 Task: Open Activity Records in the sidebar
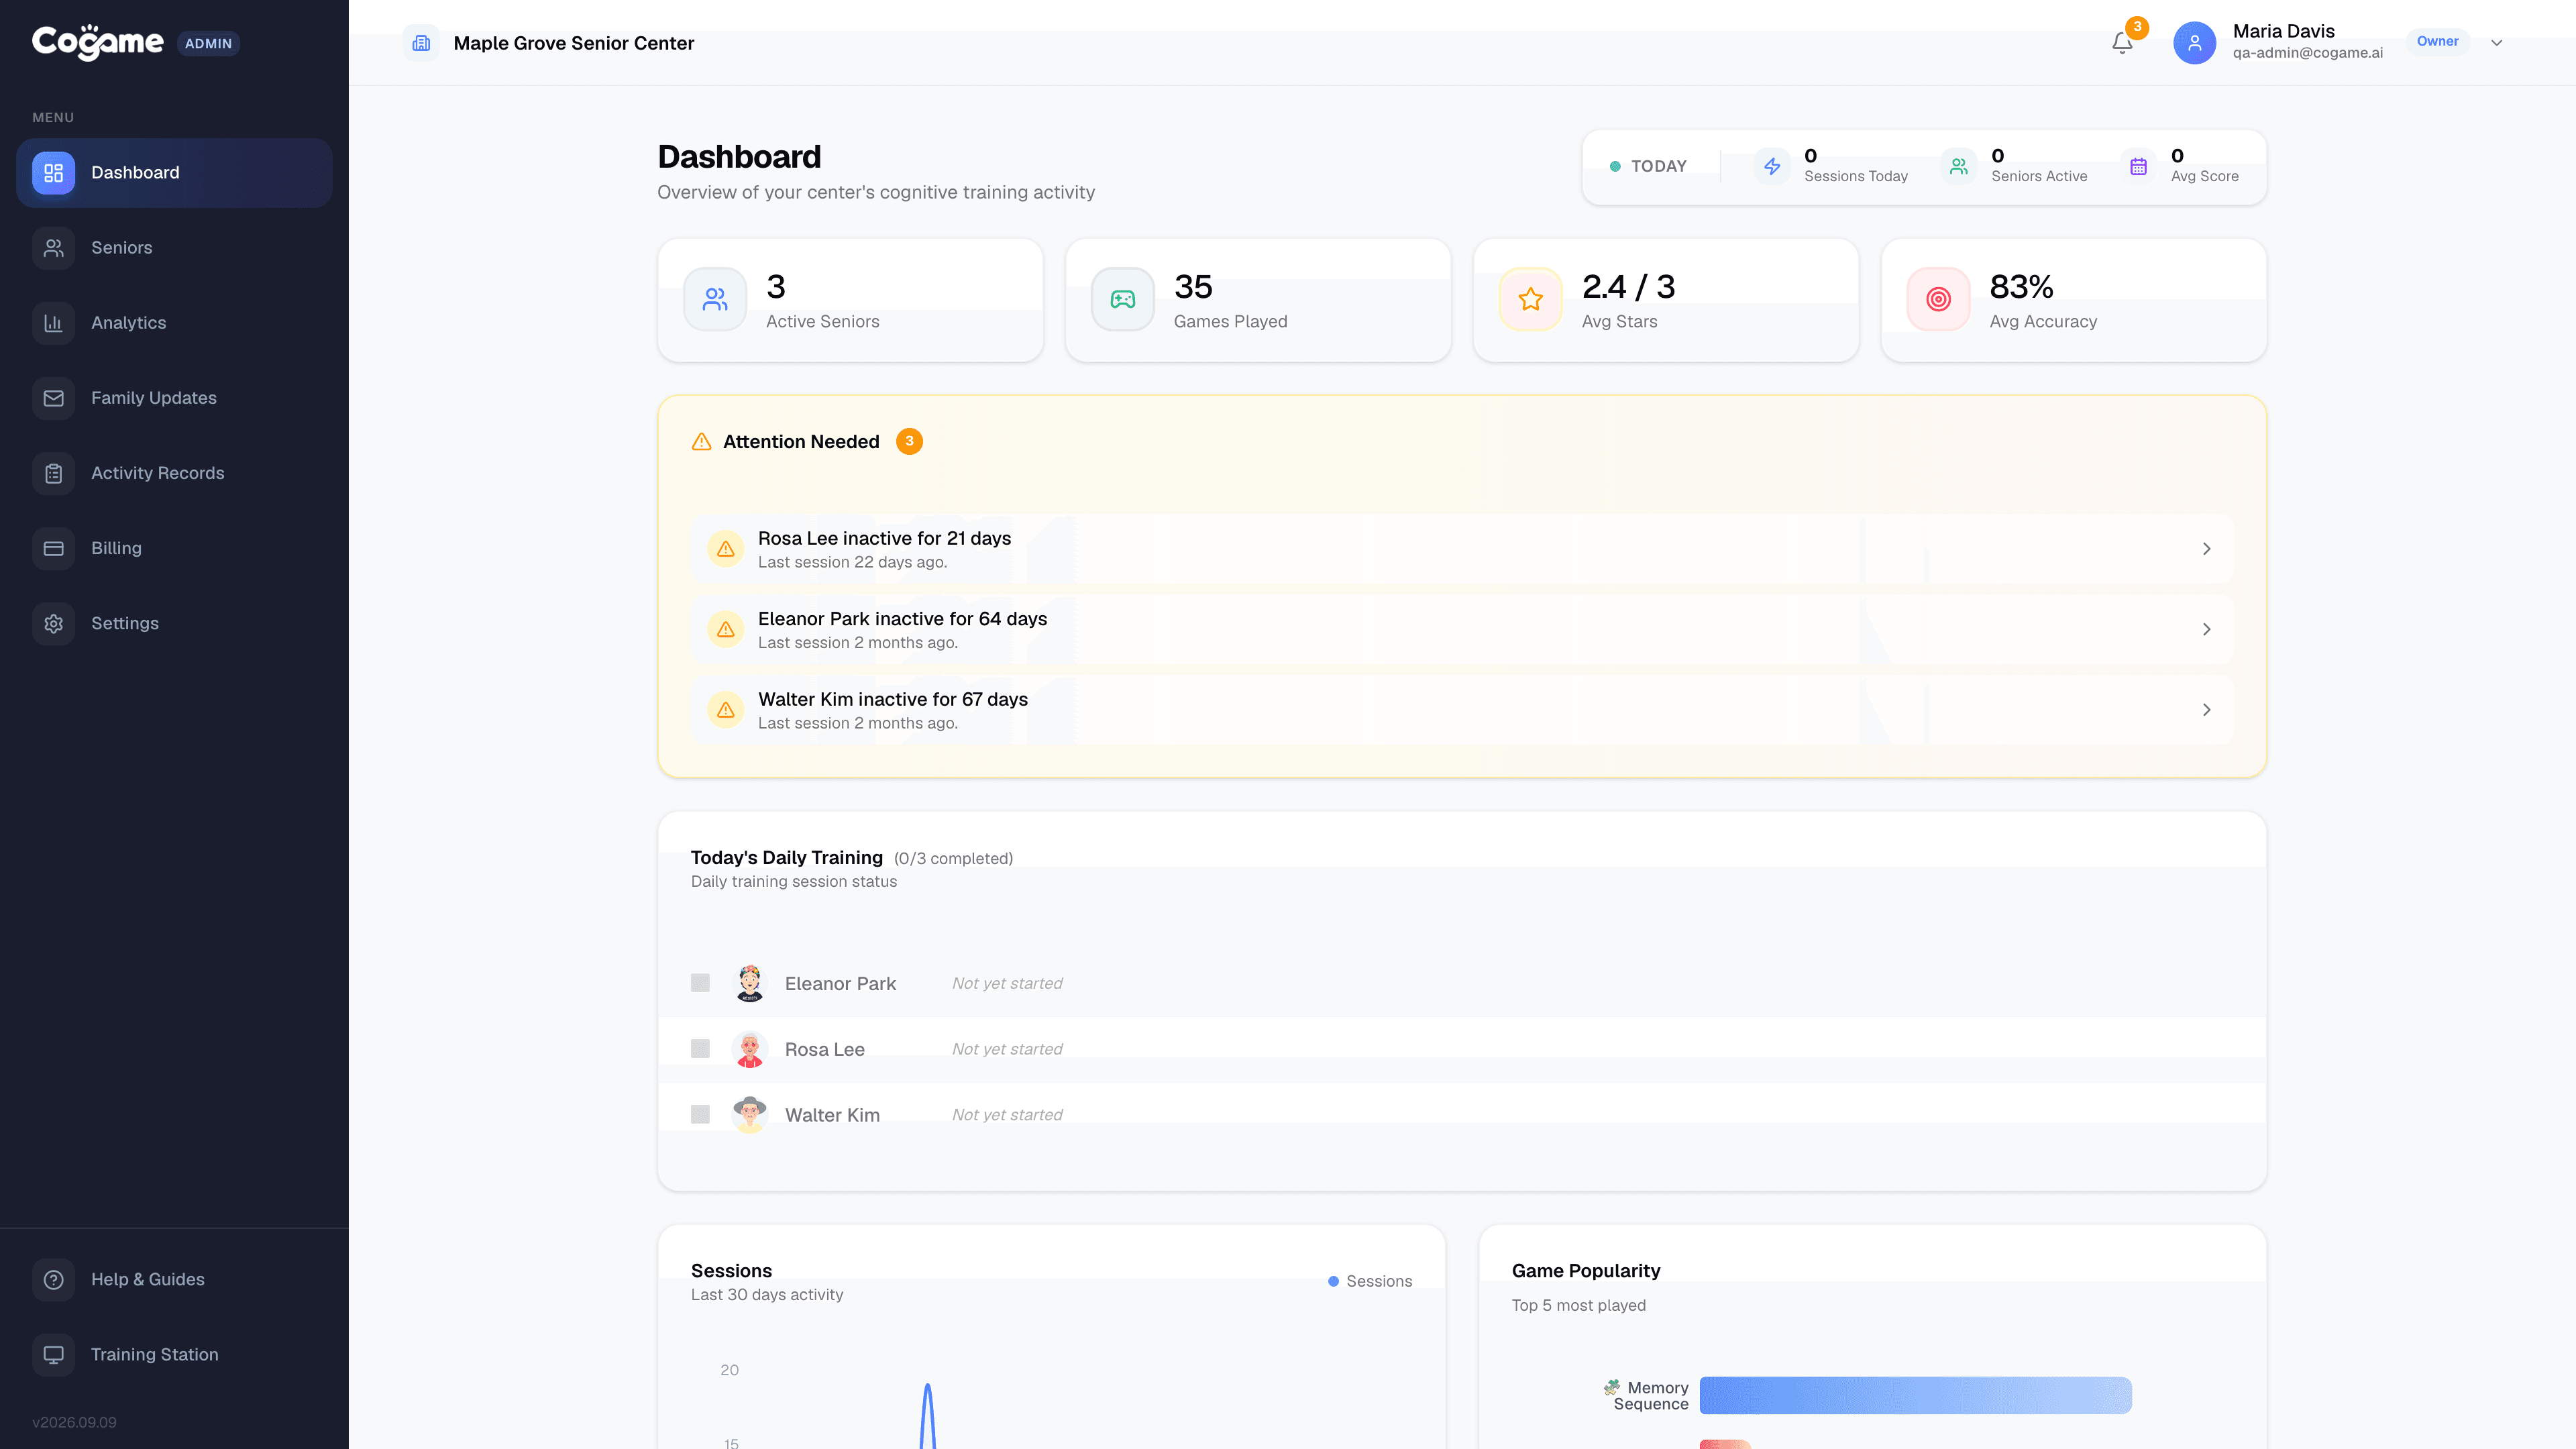pos(174,473)
